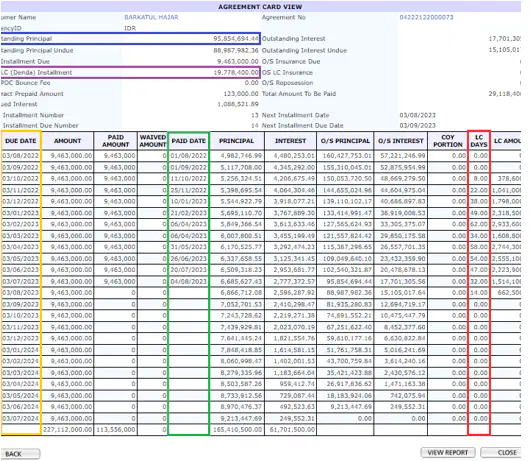Select the PAID DATE column header
The image size is (530, 461).
(x=188, y=141)
